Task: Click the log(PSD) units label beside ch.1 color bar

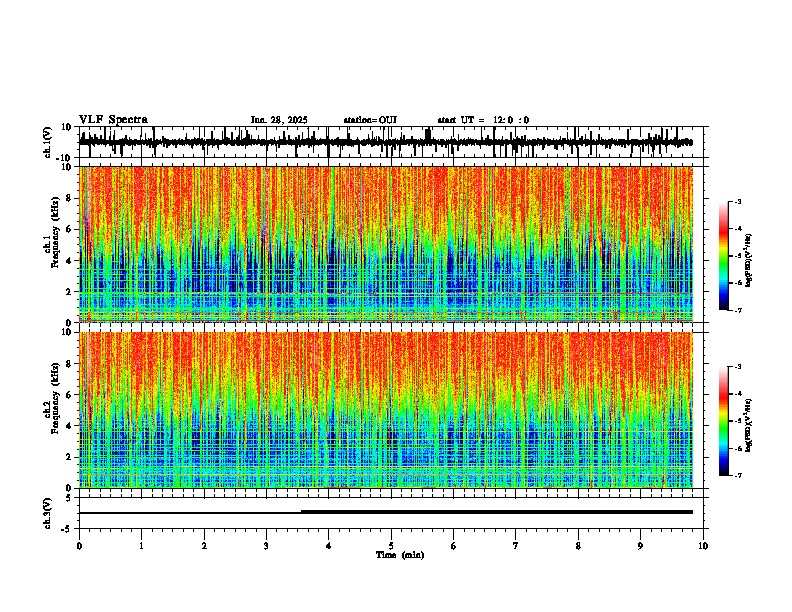Action: [749, 261]
